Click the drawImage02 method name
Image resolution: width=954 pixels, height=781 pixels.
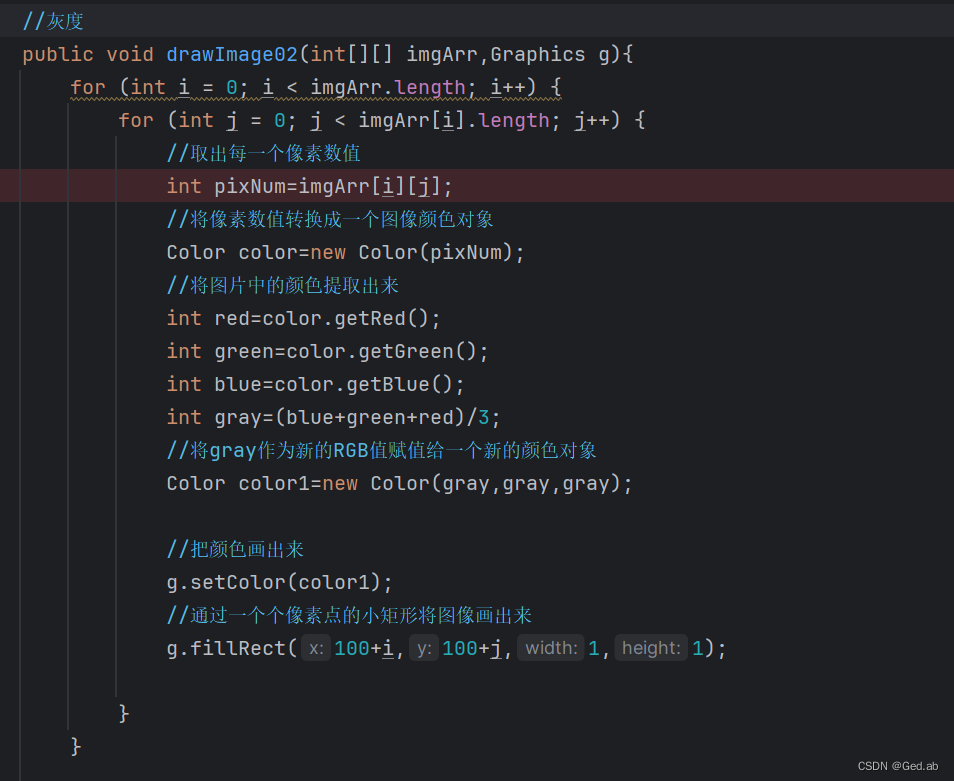click(x=232, y=54)
